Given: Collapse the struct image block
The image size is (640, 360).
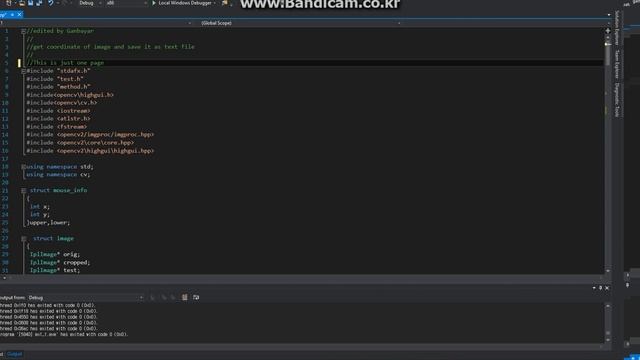Looking at the screenshot, I should 23,239.
